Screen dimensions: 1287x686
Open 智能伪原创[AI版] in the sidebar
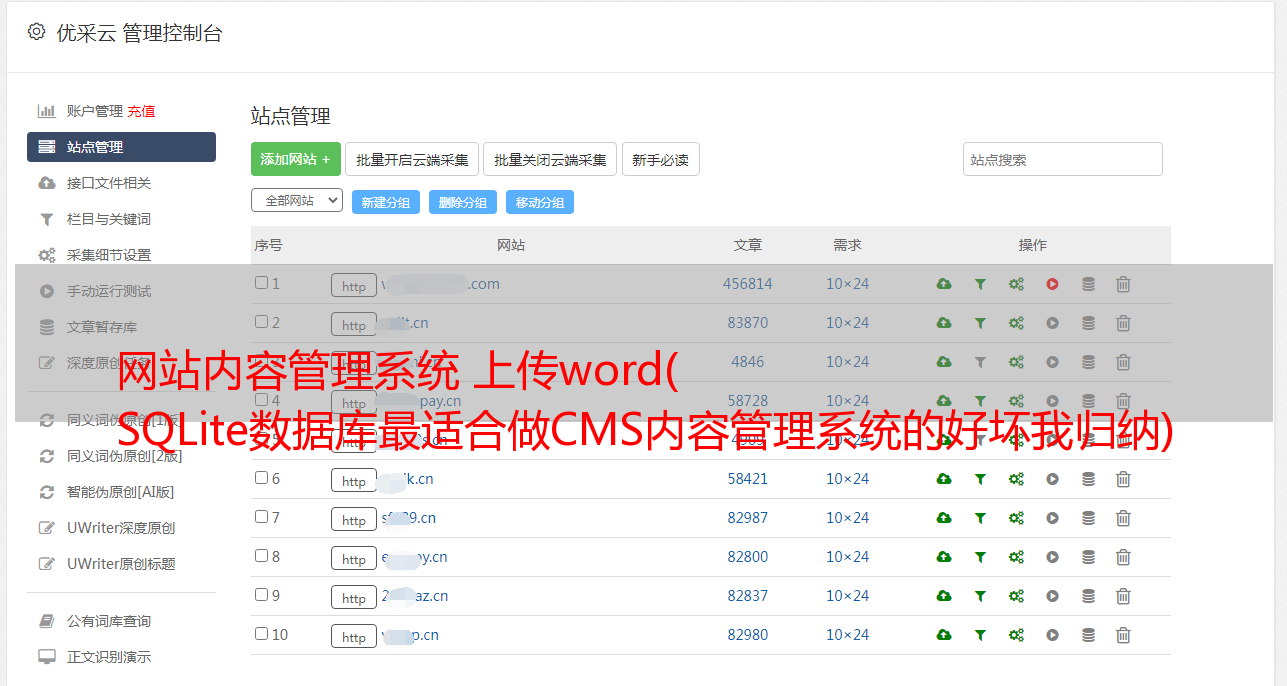[x=120, y=492]
